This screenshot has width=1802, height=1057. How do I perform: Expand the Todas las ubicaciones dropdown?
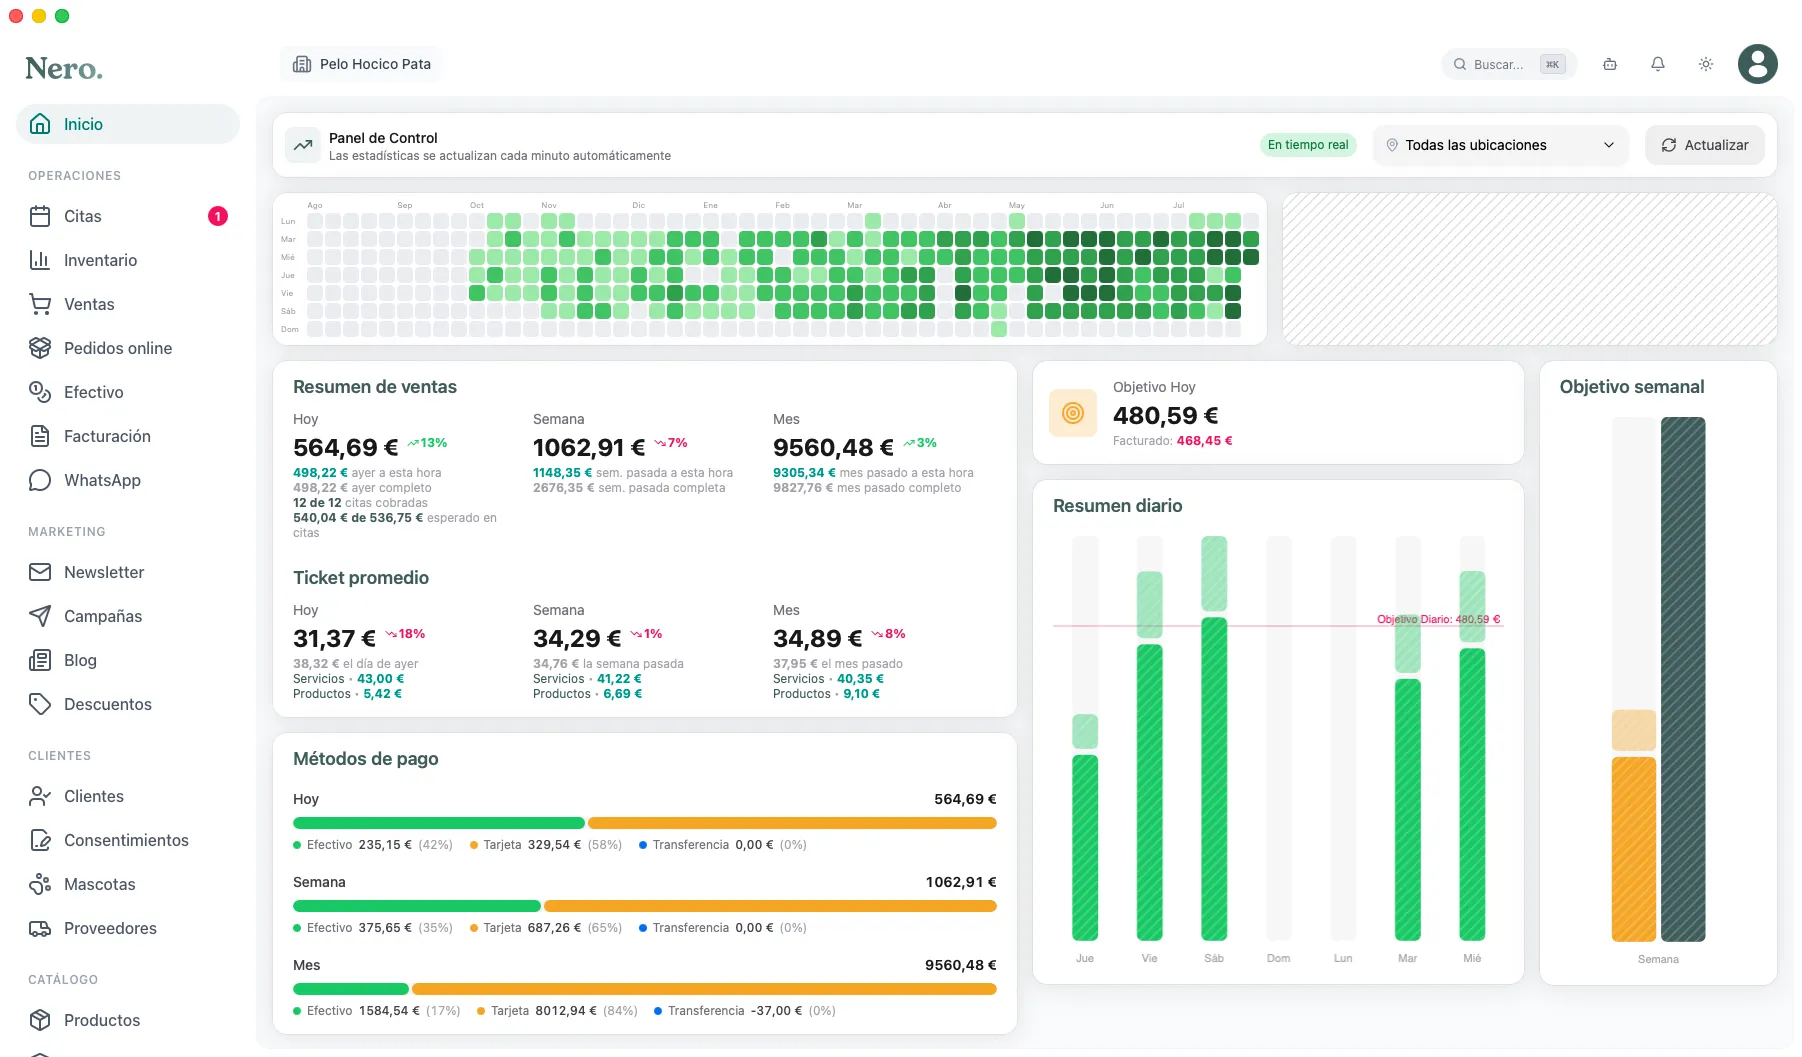(x=1501, y=145)
